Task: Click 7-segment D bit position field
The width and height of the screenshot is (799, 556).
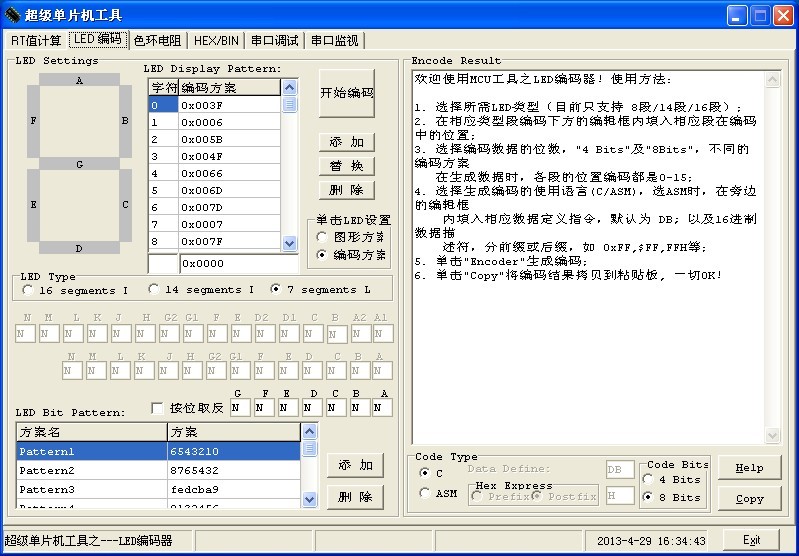Action: coord(311,408)
